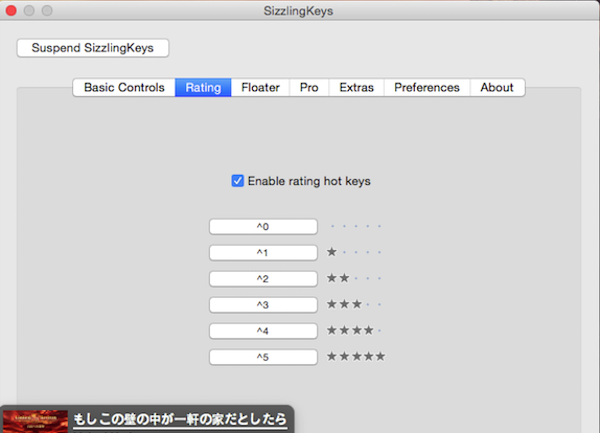Click the one-star rating icon

coord(355,252)
